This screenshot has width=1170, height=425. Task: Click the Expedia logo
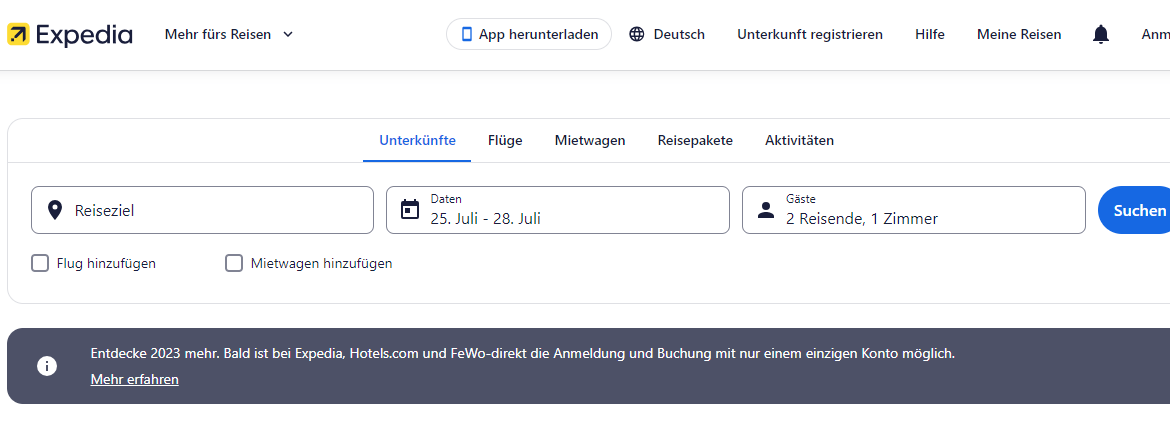point(69,35)
